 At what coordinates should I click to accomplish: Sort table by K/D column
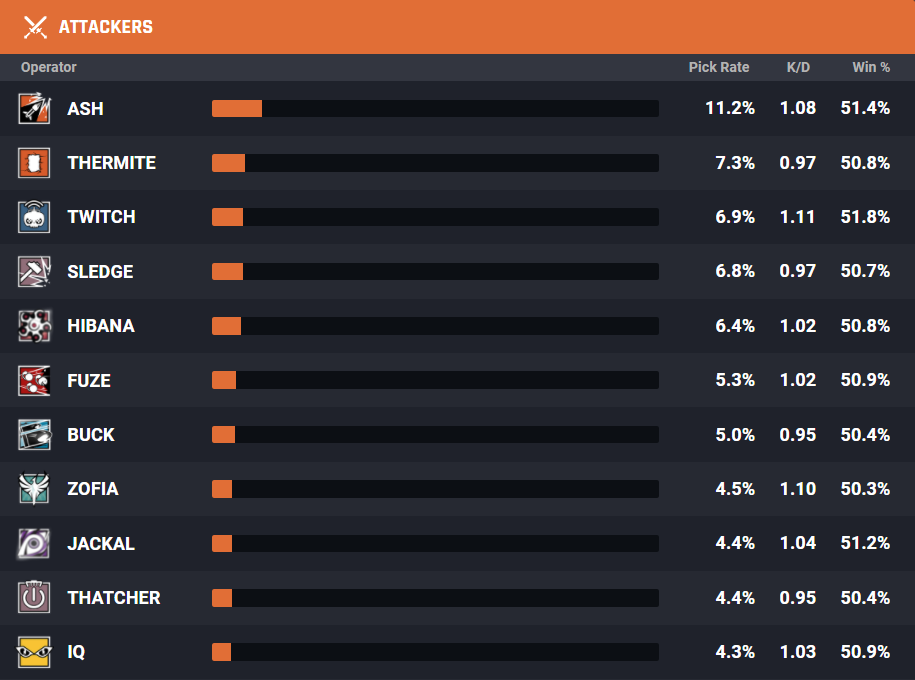coord(798,67)
